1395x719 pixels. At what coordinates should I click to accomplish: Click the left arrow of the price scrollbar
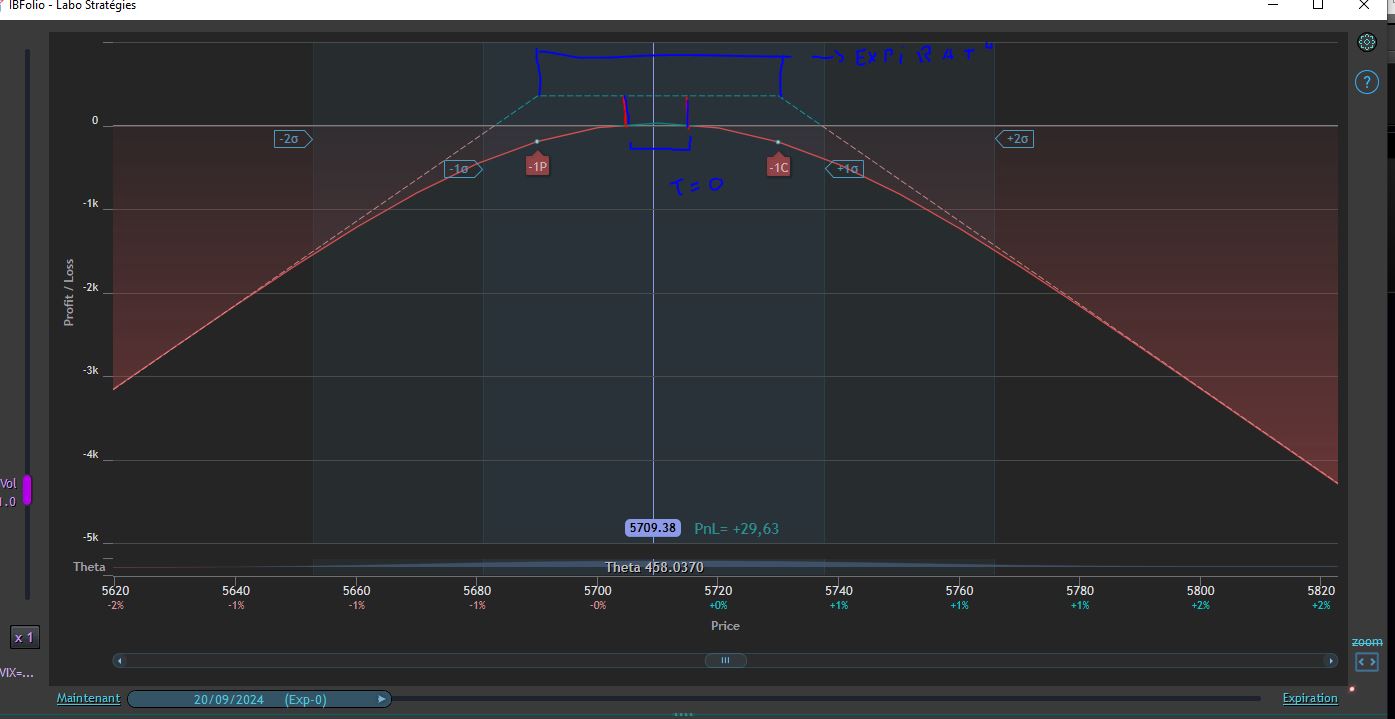click(120, 660)
